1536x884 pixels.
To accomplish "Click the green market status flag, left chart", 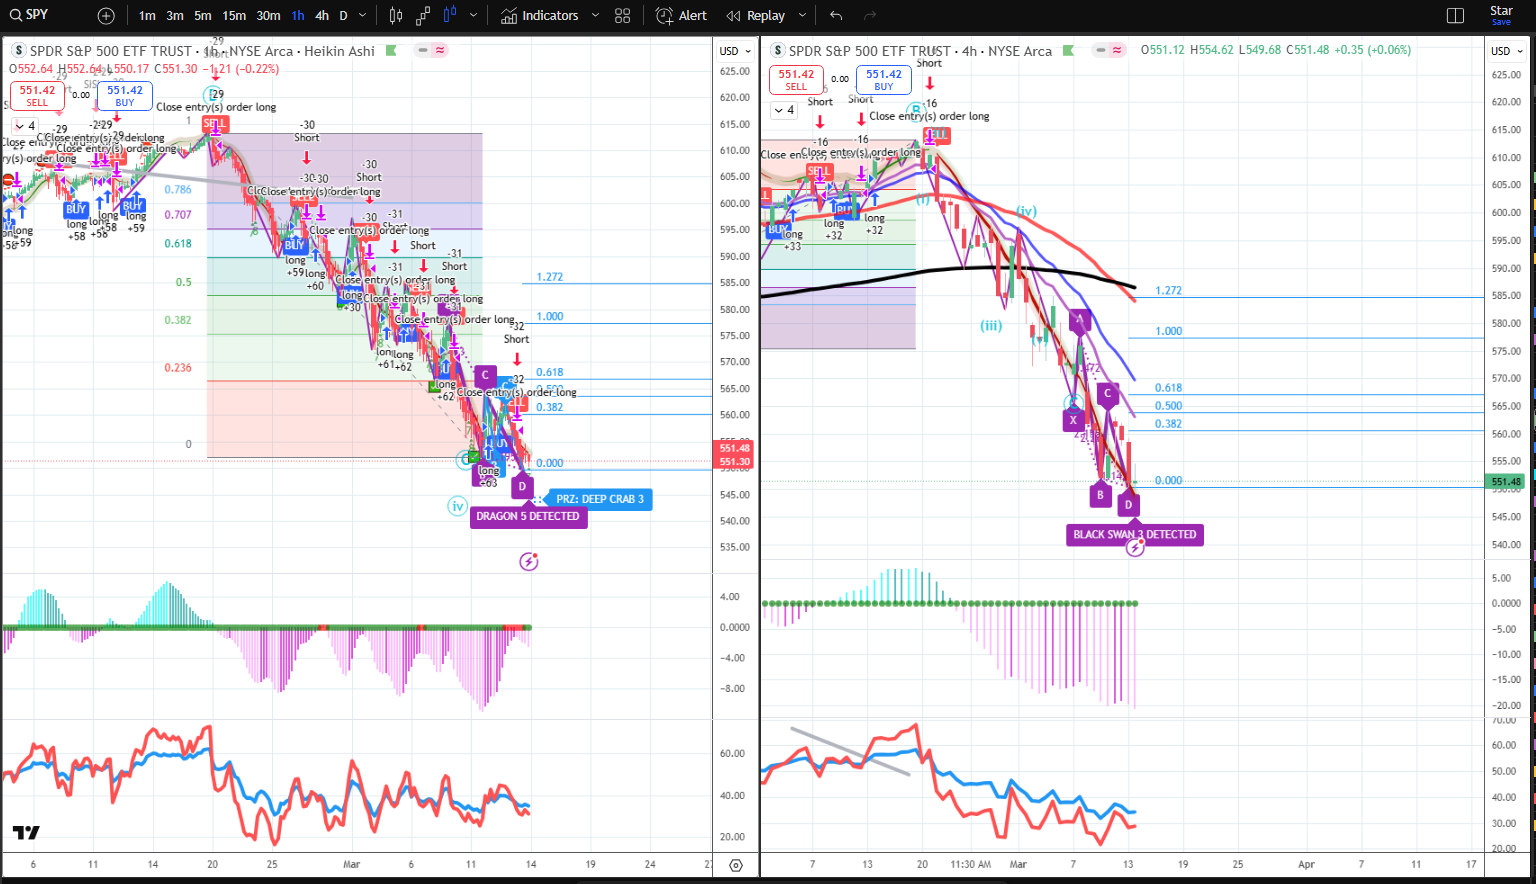I will (x=391, y=50).
